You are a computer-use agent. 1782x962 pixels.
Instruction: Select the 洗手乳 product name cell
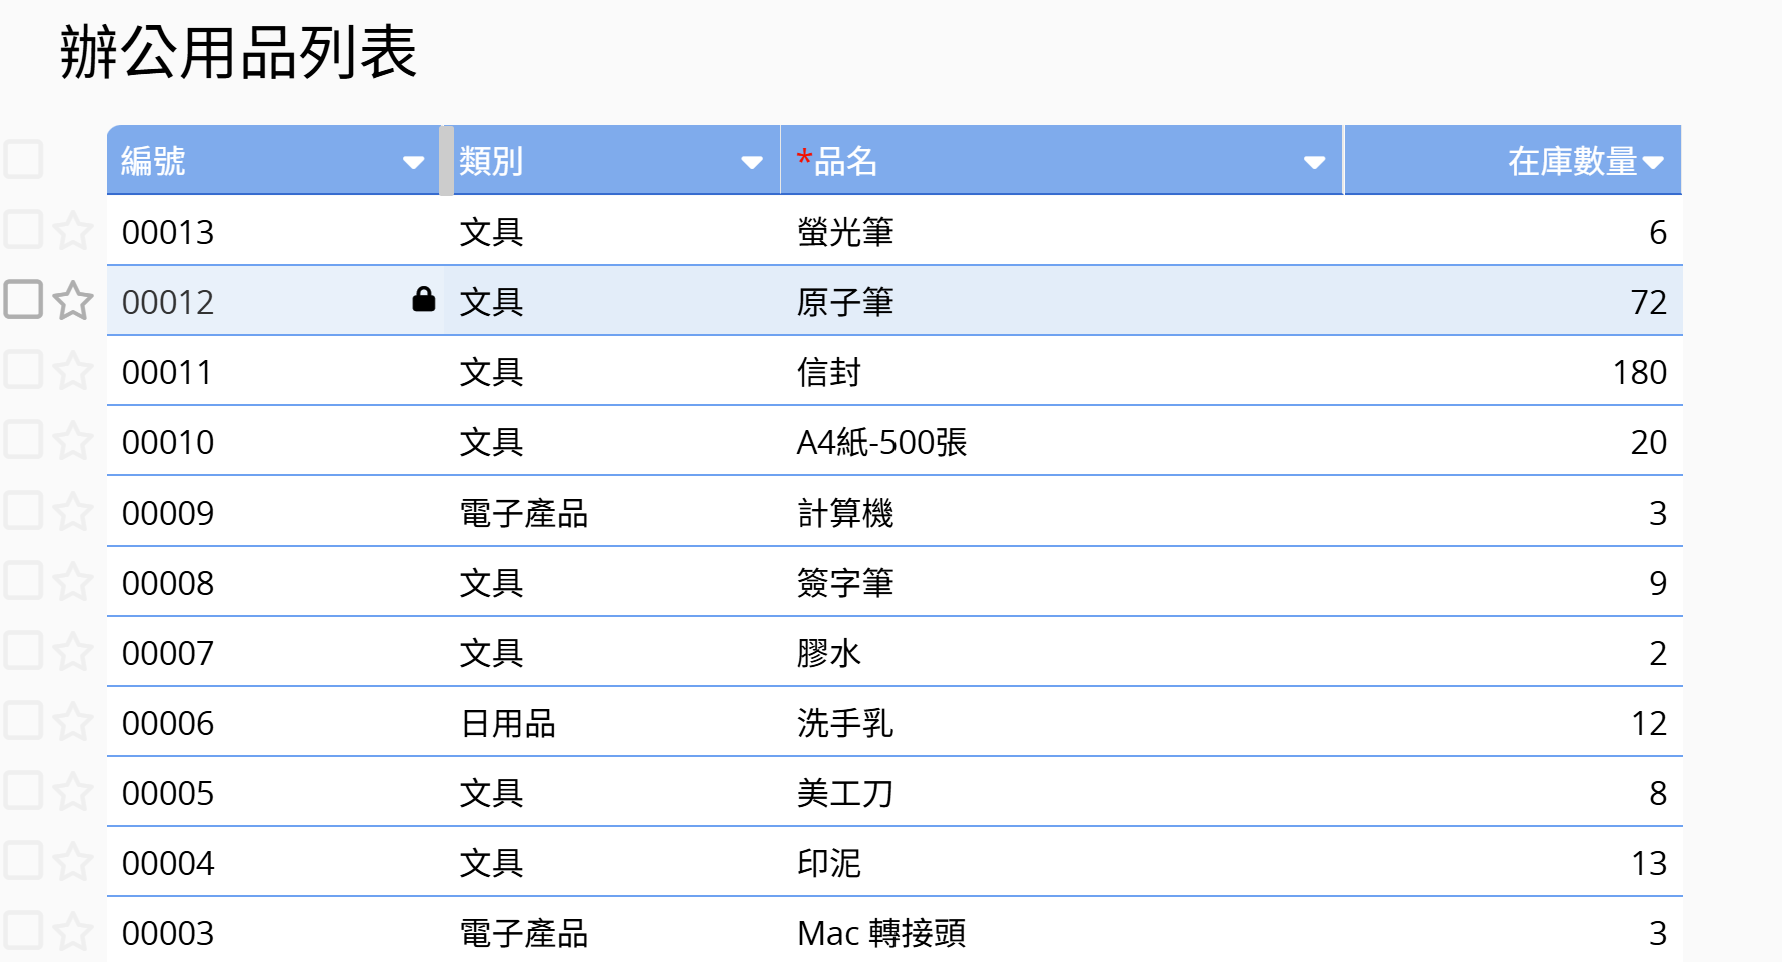click(1062, 722)
